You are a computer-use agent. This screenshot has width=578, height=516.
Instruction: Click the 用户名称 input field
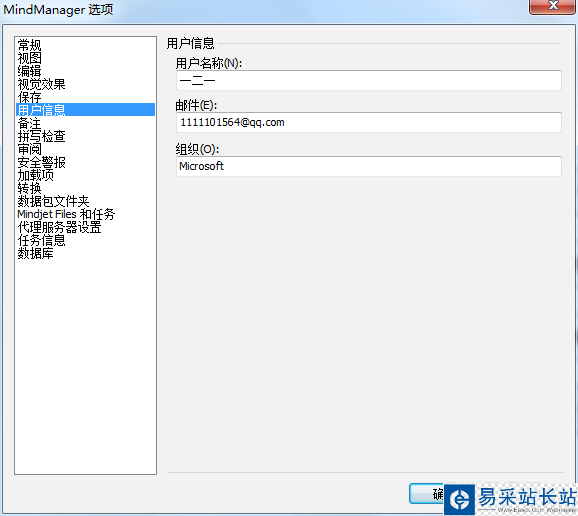coord(369,80)
